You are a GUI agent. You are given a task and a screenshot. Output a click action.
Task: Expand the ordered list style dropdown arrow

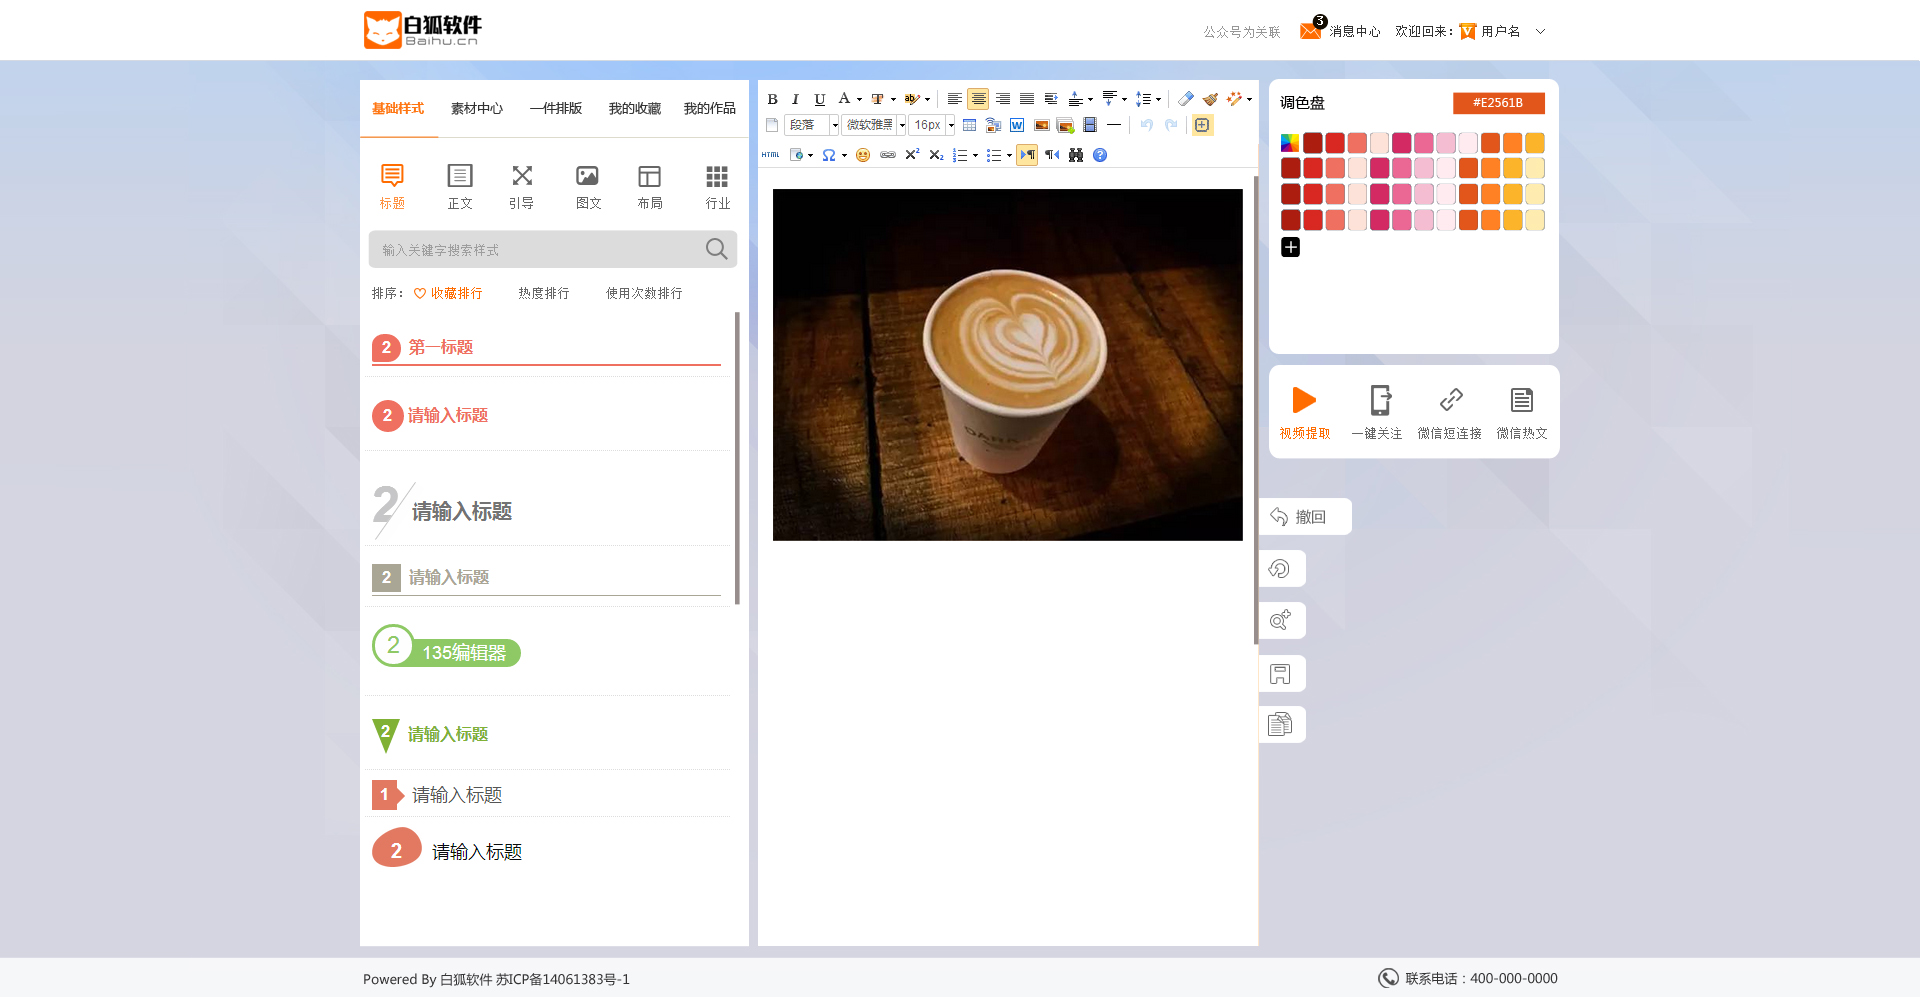(x=975, y=156)
